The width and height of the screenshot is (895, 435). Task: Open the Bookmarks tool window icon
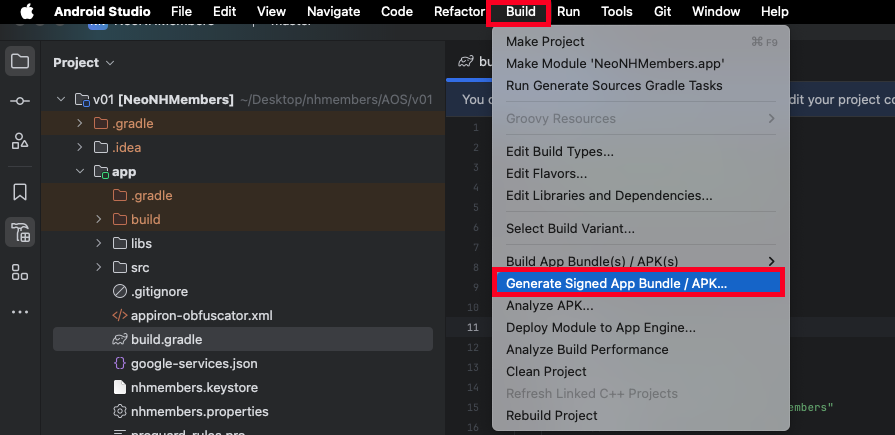20,191
